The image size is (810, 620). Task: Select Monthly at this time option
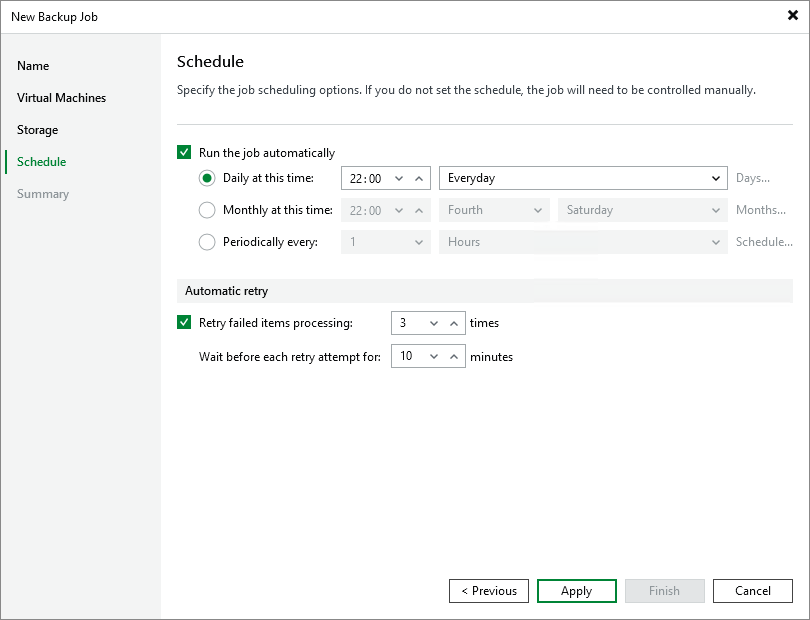tap(207, 210)
